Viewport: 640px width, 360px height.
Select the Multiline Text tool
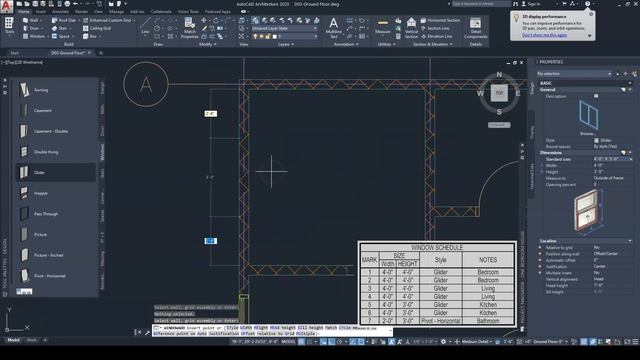[x=333, y=28]
